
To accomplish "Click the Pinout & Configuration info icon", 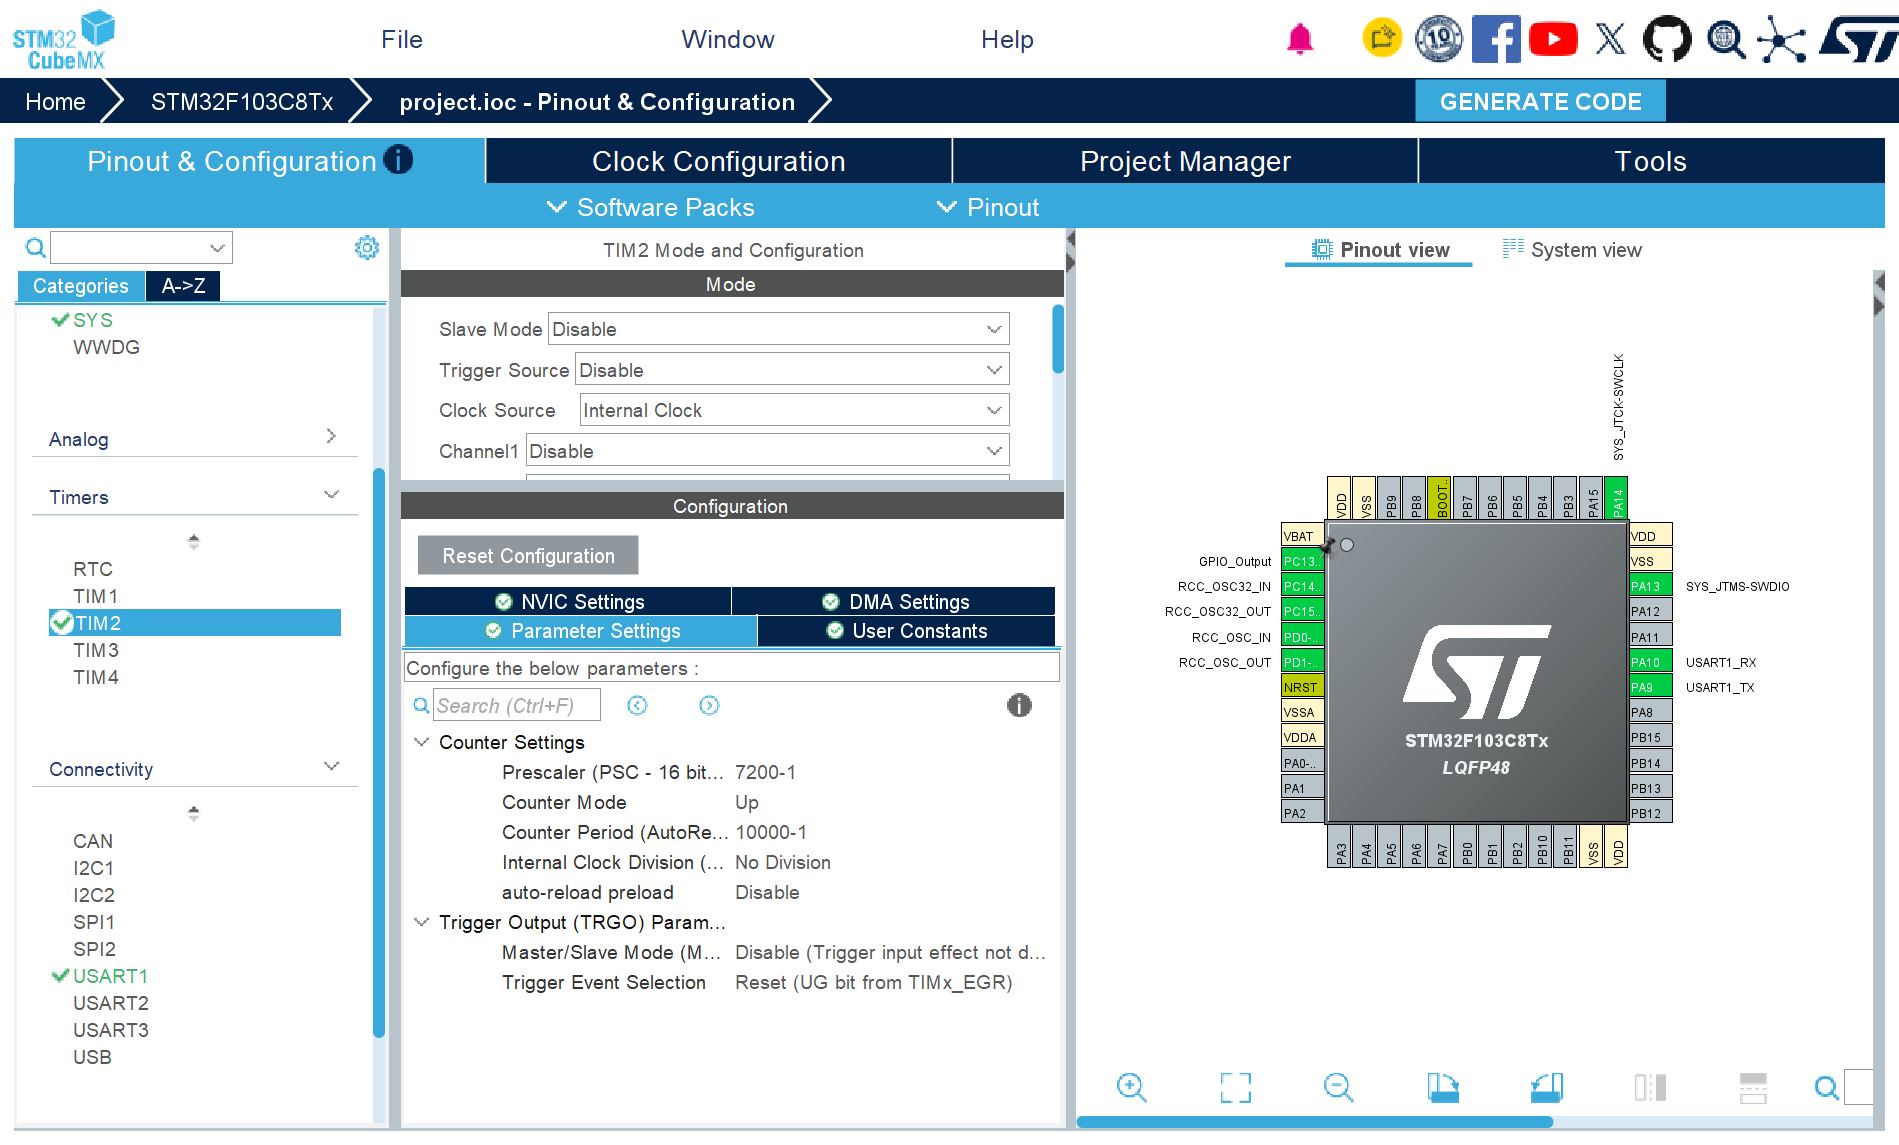I will click(398, 160).
